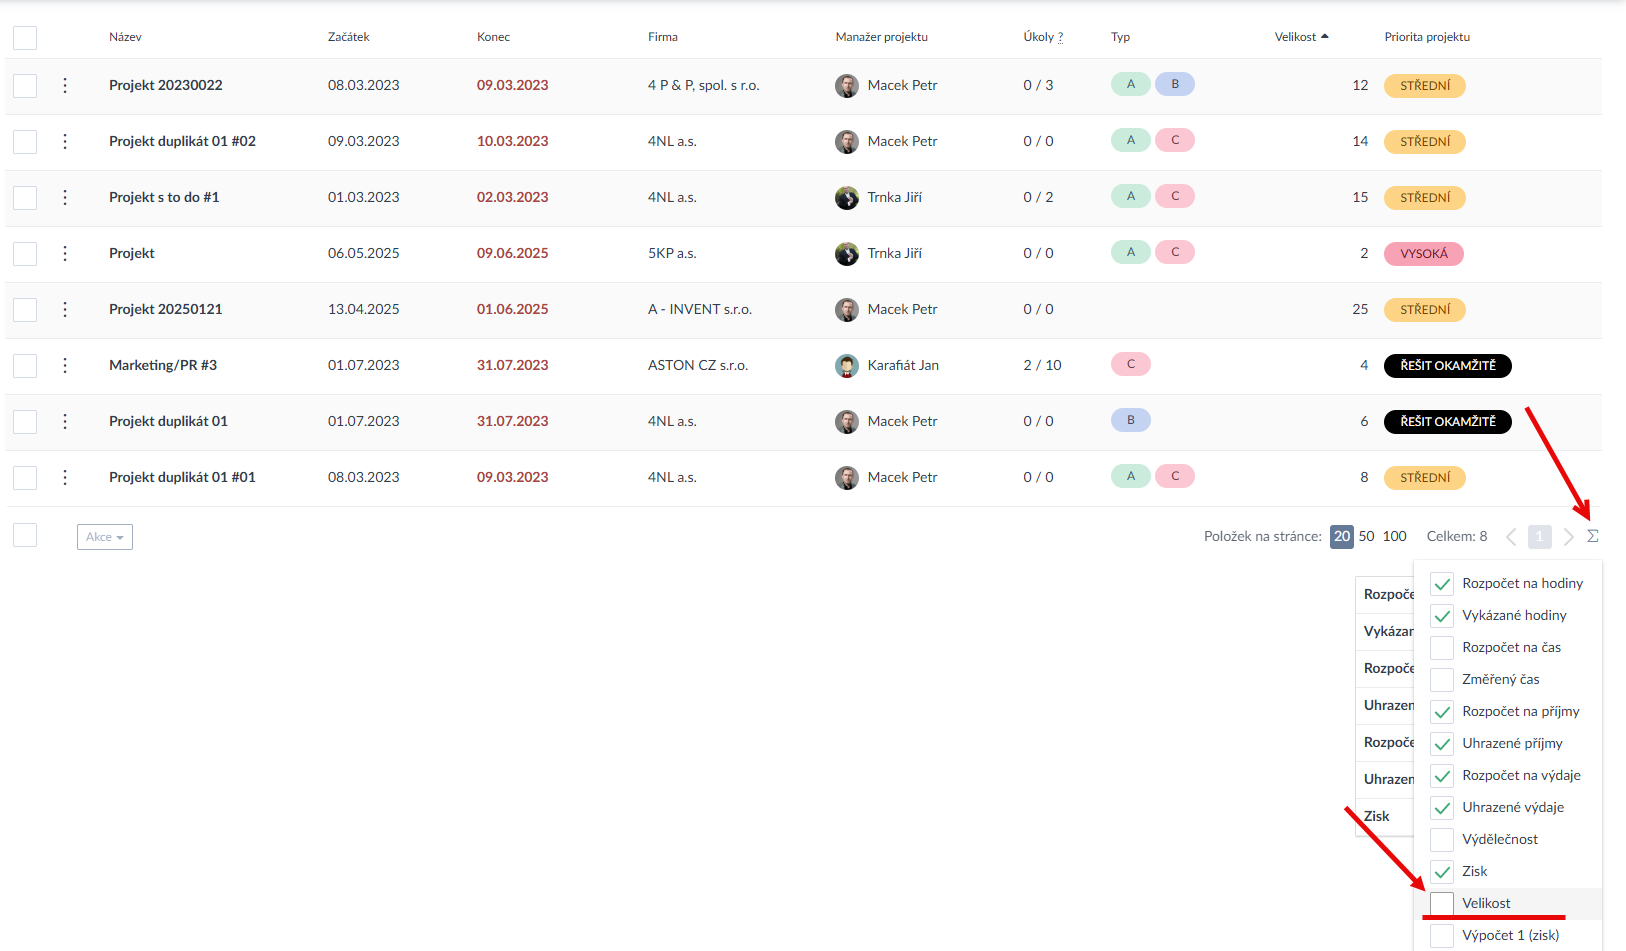Click Trnka Jiří avatar in Projekt row

click(x=846, y=254)
